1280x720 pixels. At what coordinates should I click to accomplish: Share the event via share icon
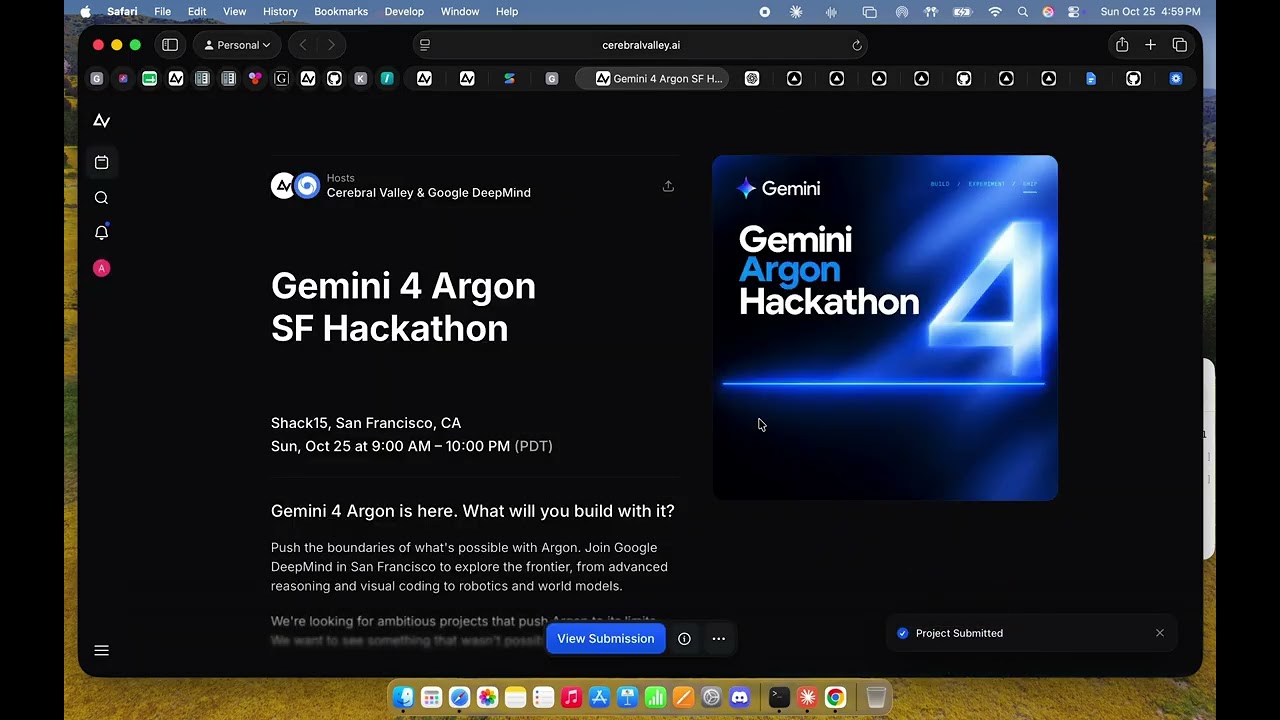tap(668, 186)
